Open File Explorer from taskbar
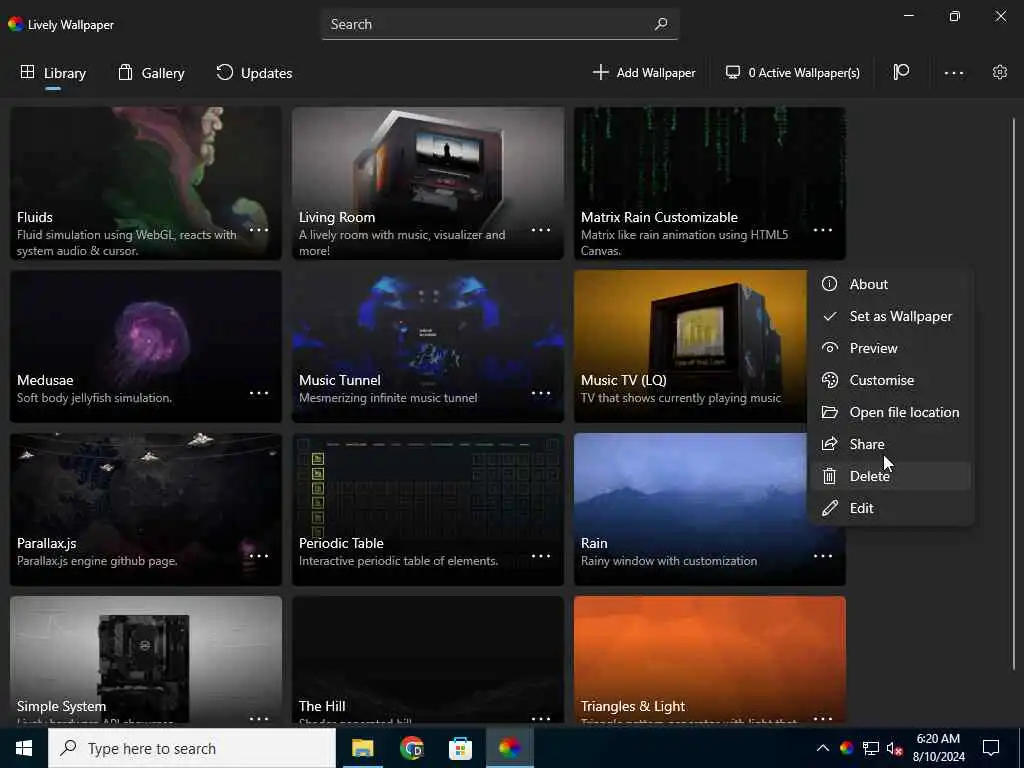 tap(362, 748)
